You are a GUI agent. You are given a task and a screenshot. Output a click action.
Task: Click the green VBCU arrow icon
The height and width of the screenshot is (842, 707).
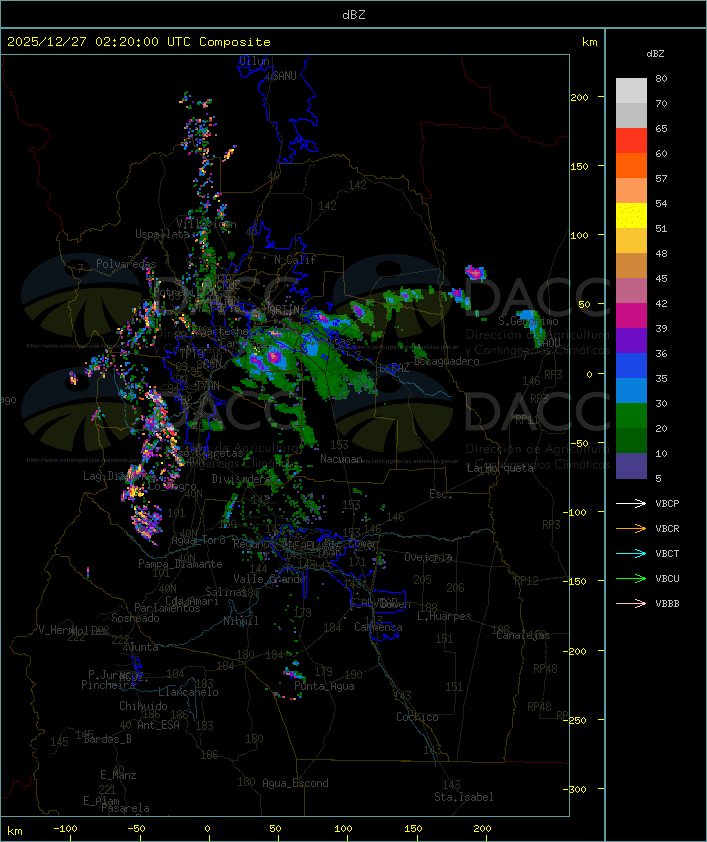click(x=631, y=579)
